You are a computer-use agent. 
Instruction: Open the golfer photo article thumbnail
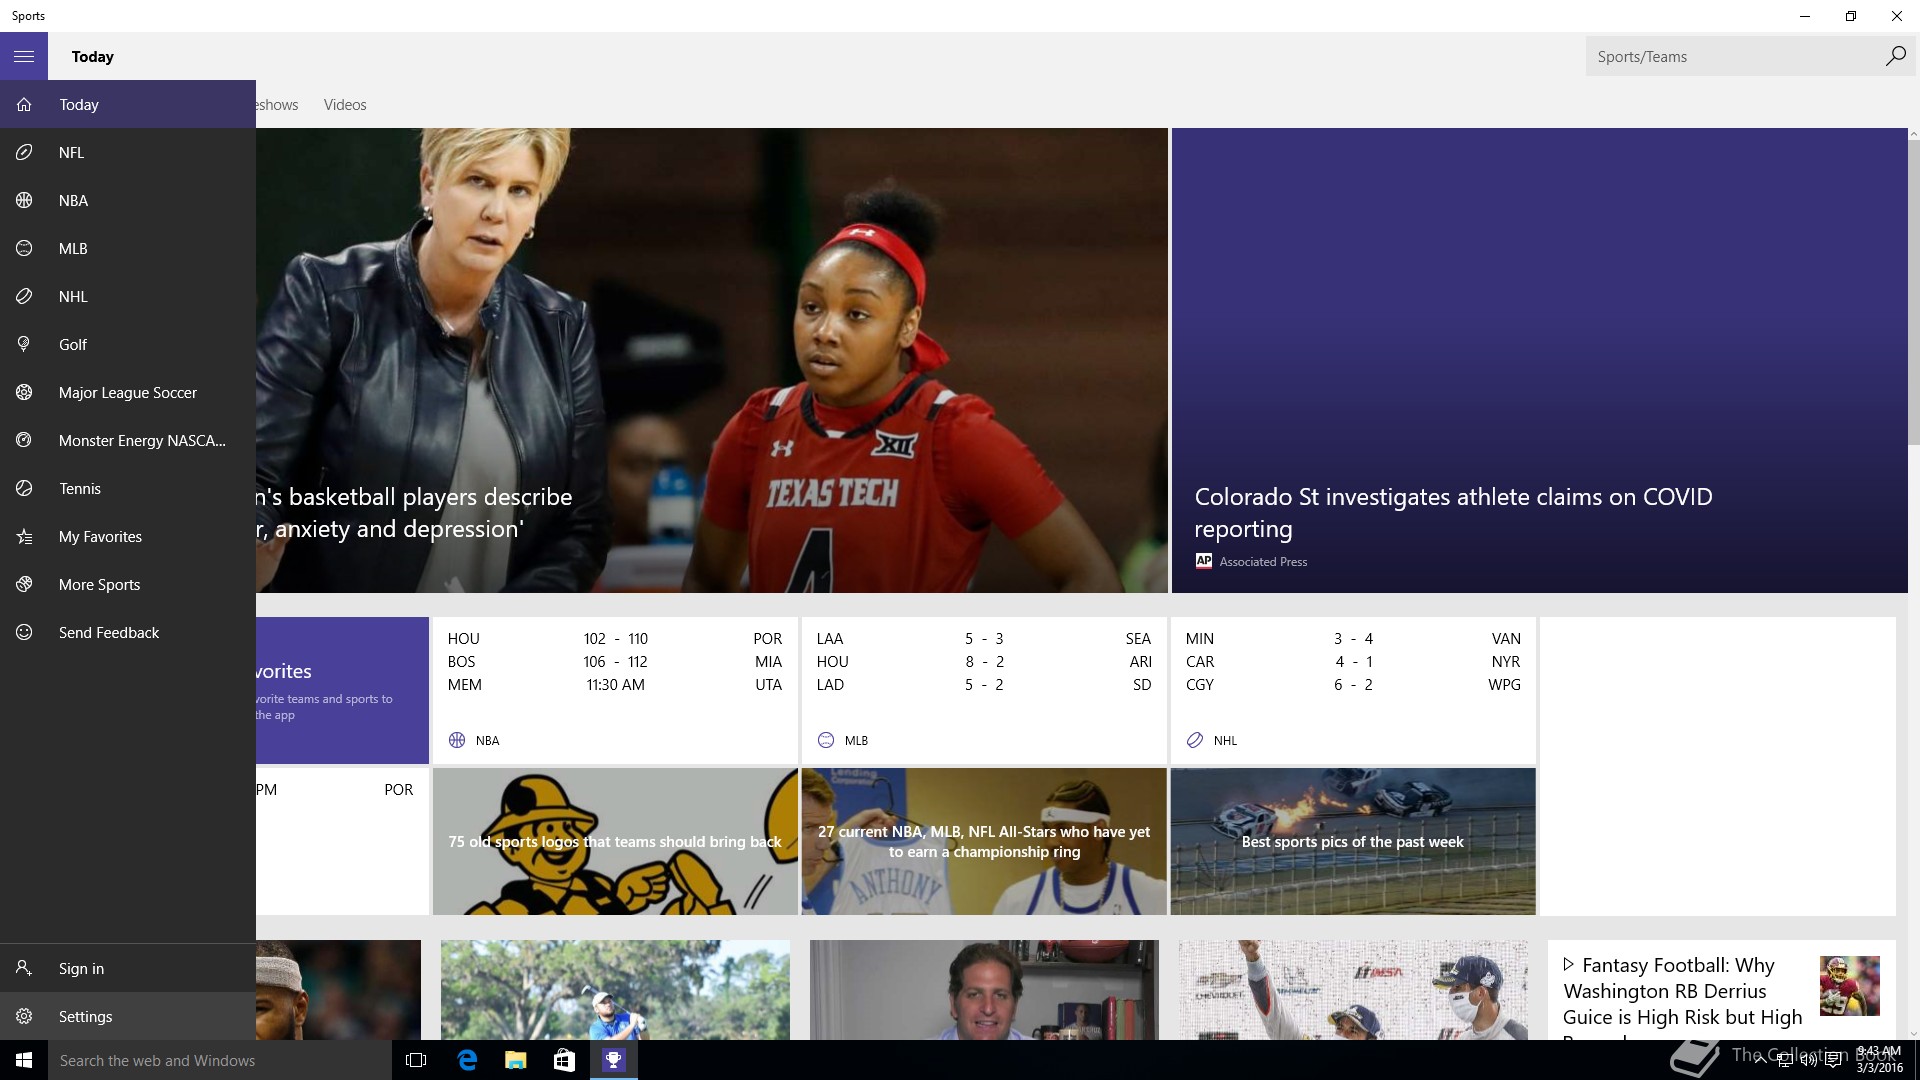[x=615, y=990]
